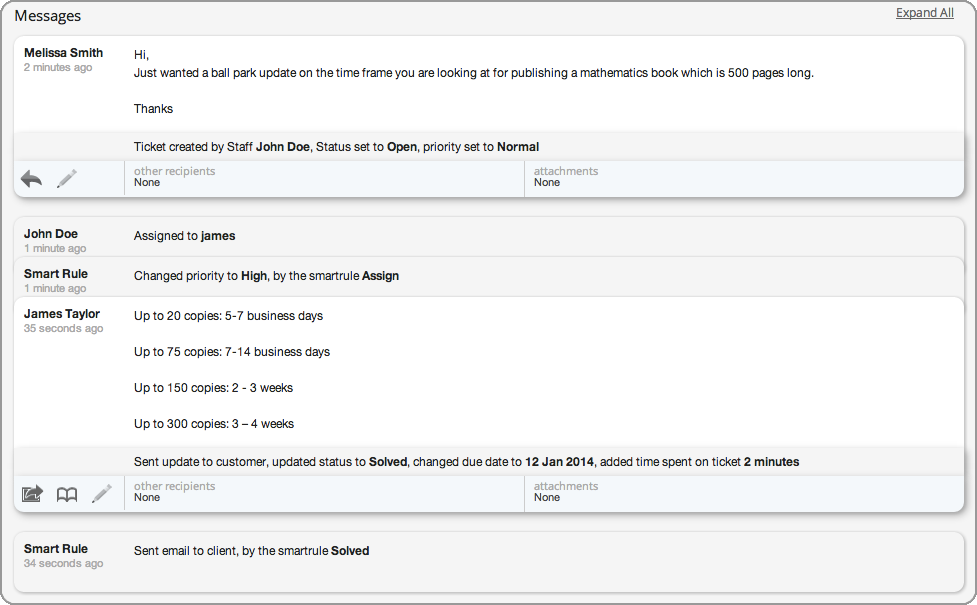Click 'other recipients' under Melissa Smith's message

[x=174, y=171]
